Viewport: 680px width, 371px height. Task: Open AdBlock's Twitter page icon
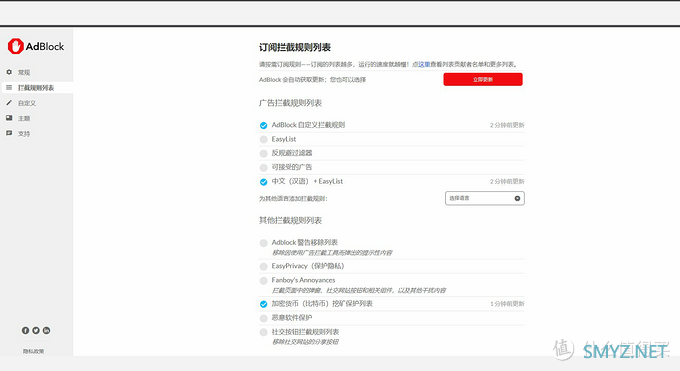click(x=36, y=331)
